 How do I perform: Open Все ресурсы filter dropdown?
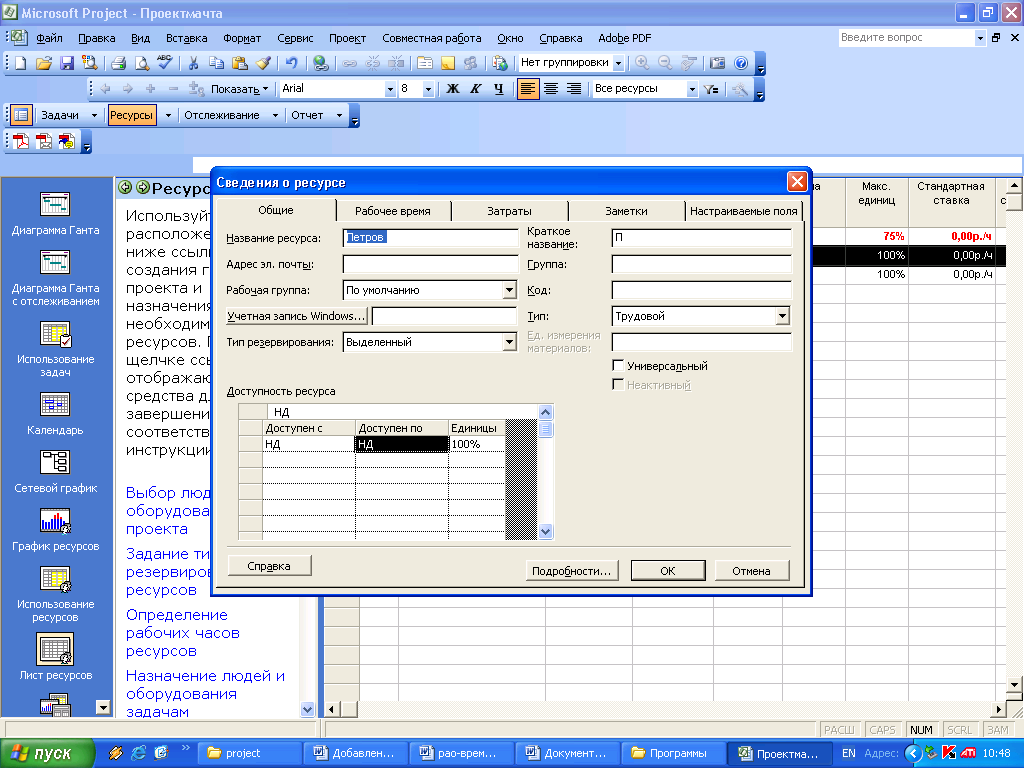[x=692, y=89]
